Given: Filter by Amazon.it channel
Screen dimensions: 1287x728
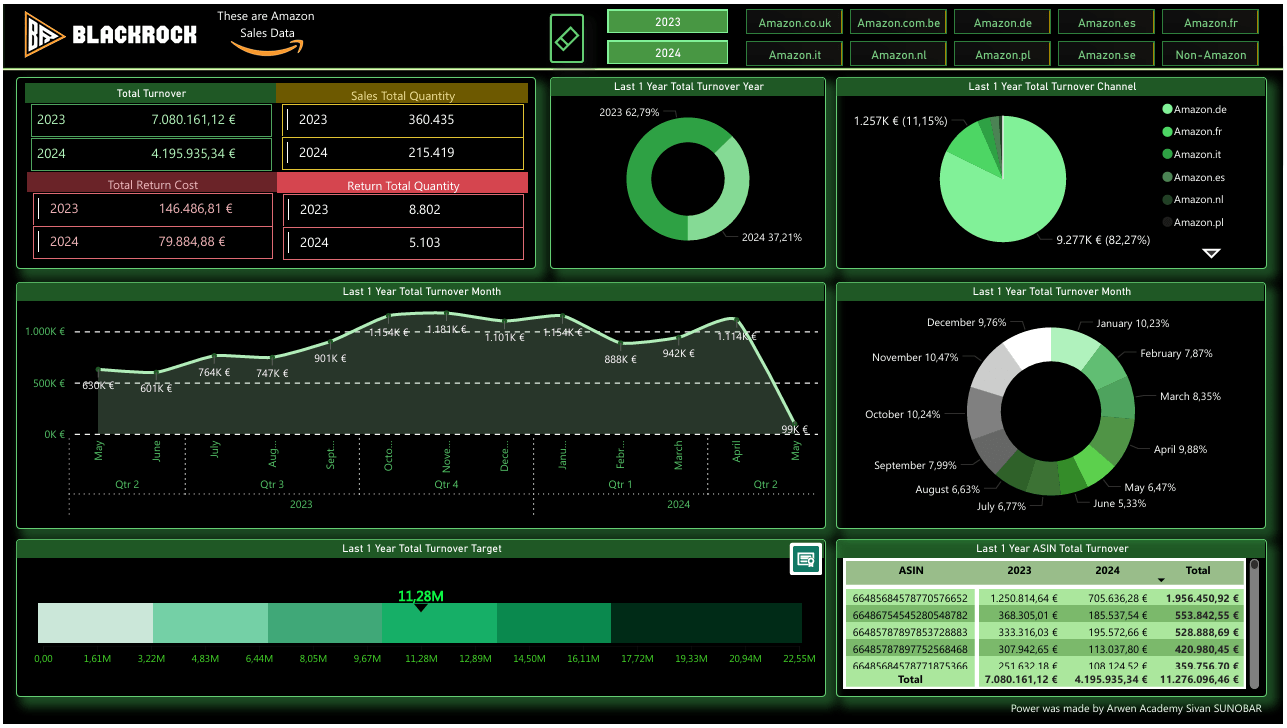Looking at the screenshot, I should [795, 55].
